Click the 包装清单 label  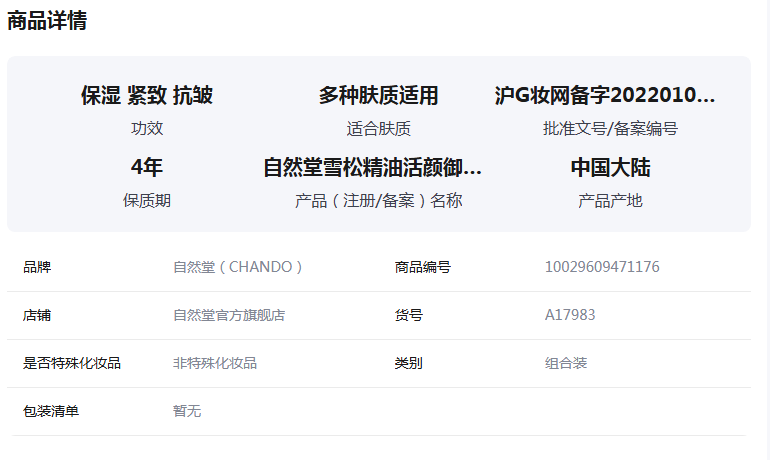click(x=51, y=411)
